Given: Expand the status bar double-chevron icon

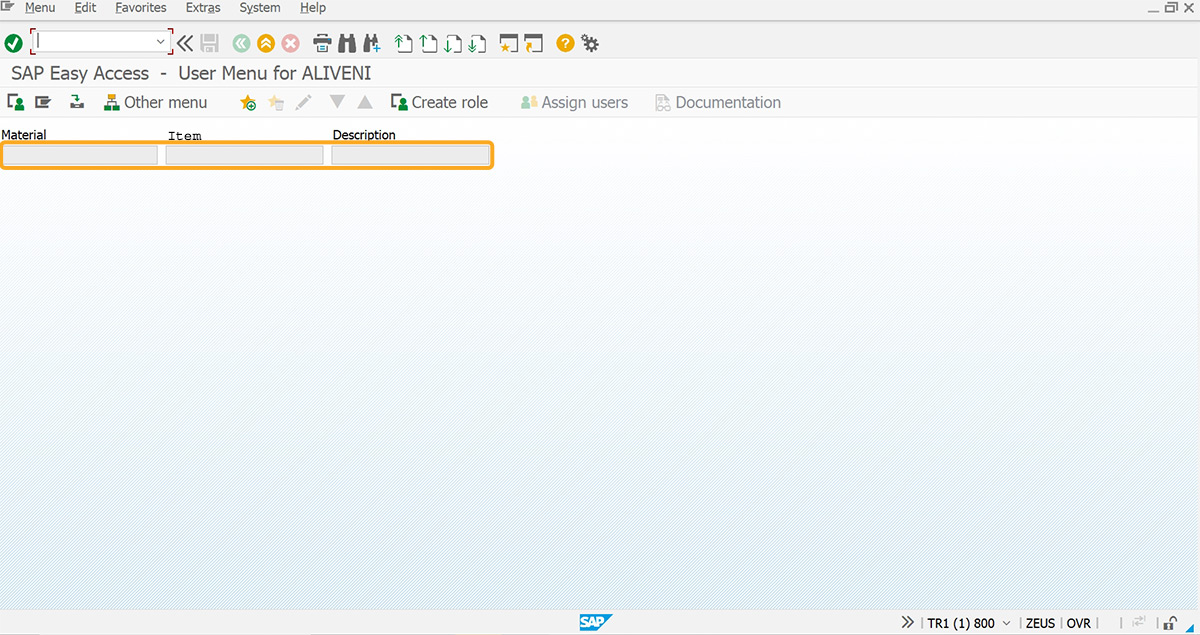Looking at the screenshot, I should [x=907, y=622].
